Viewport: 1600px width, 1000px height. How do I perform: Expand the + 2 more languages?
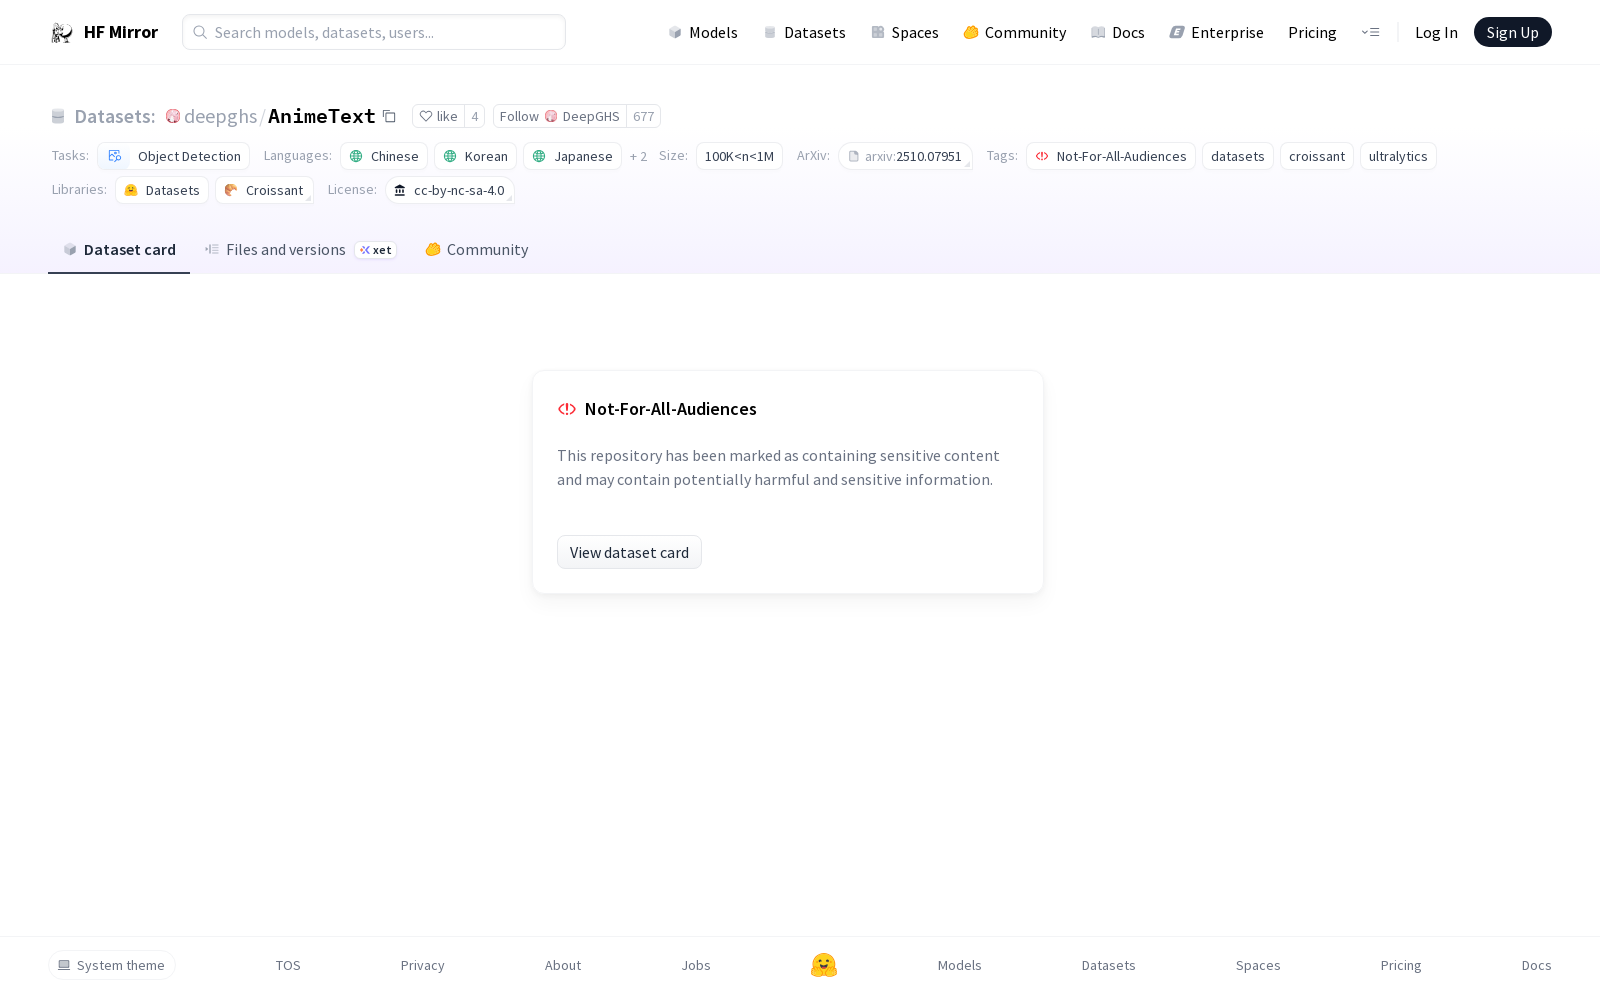[x=638, y=157]
